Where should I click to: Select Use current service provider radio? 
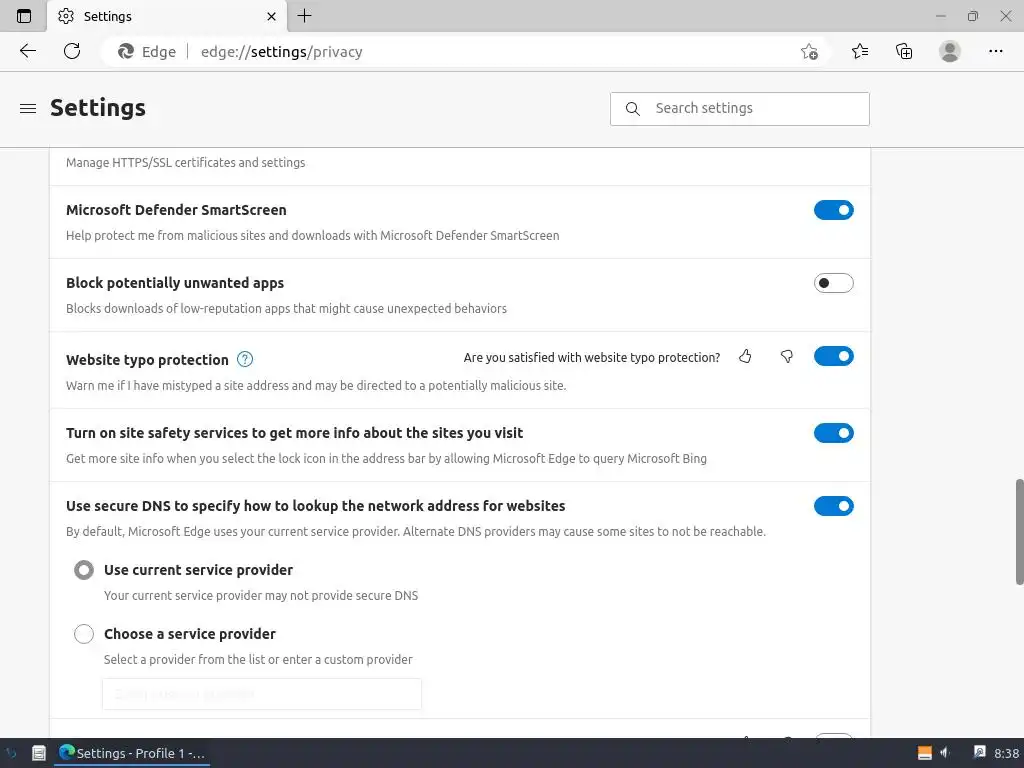[84, 570]
